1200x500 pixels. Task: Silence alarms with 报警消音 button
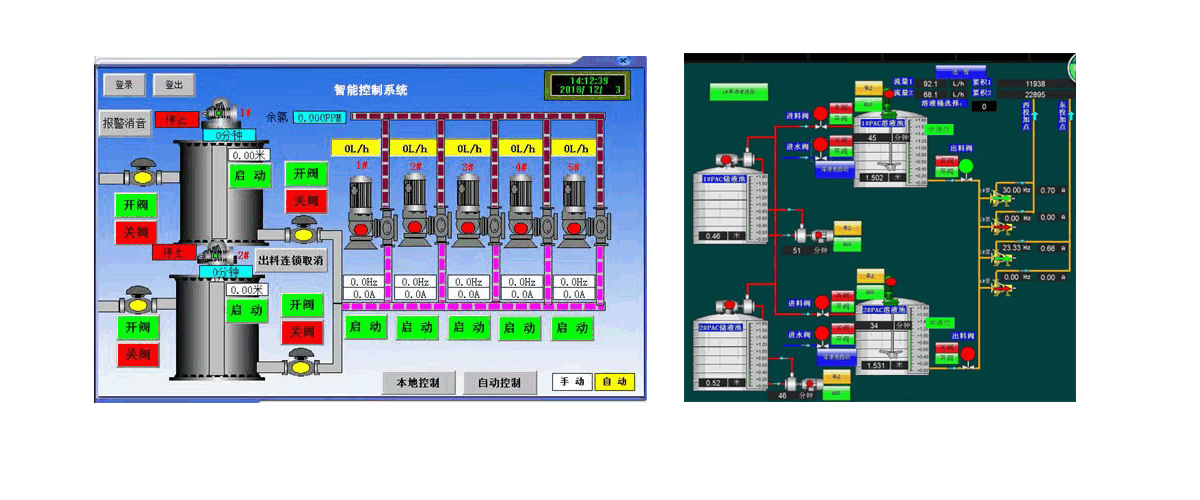pyautogui.click(x=125, y=124)
